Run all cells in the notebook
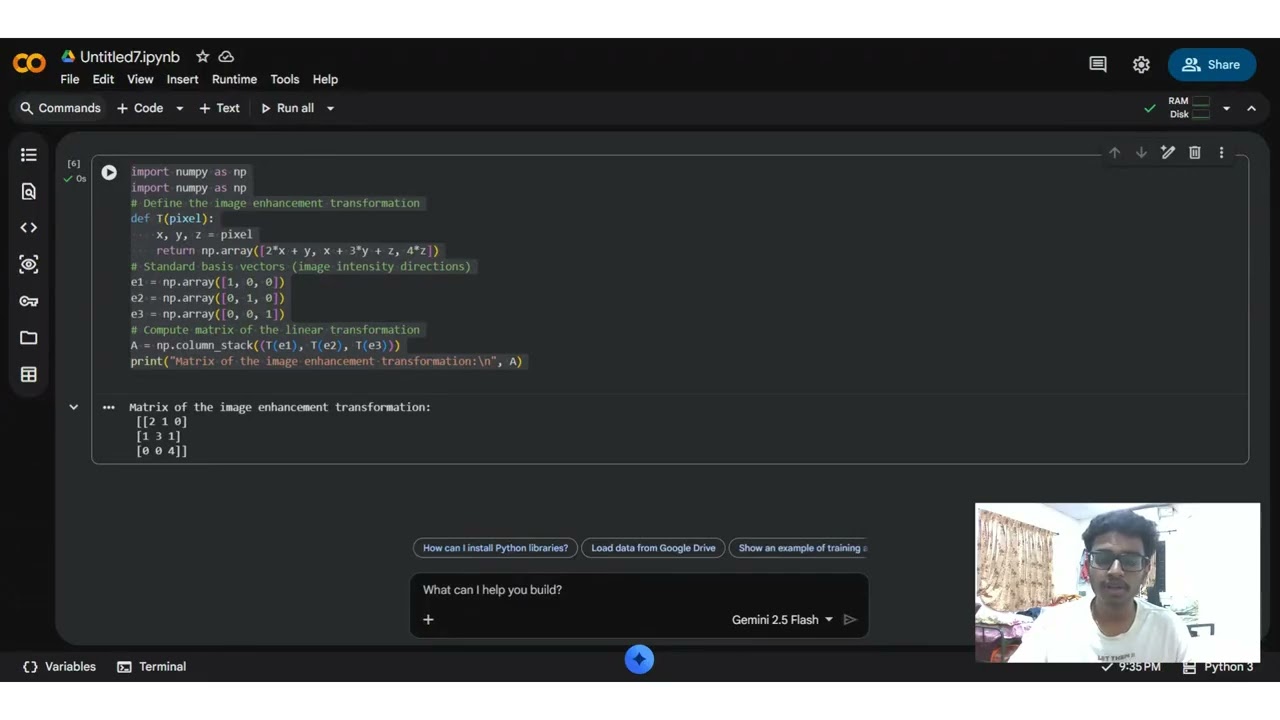 287,108
